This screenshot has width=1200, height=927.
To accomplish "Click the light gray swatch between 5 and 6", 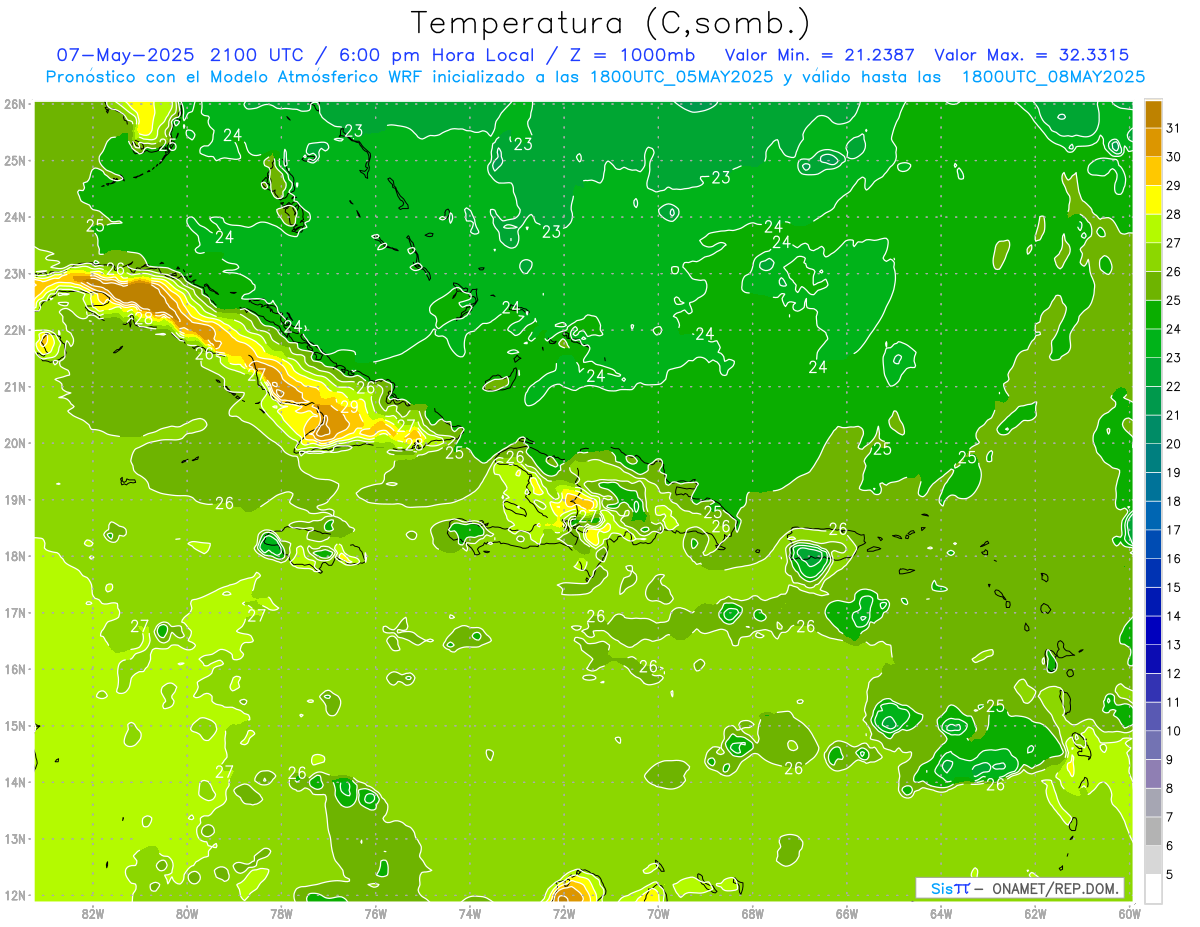I will click(1153, 859).
